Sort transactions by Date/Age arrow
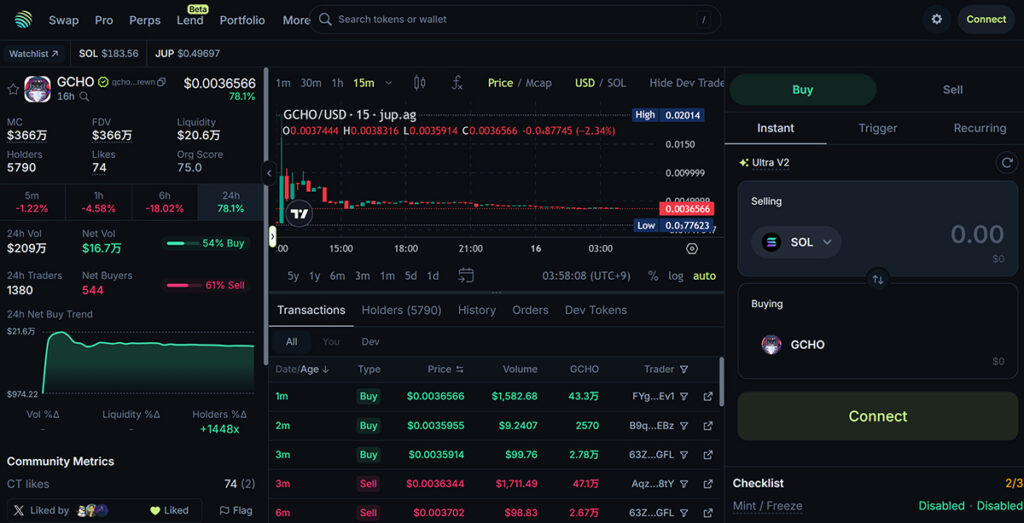Viewport: 1024px width, 523px height. tap(325, 370)
